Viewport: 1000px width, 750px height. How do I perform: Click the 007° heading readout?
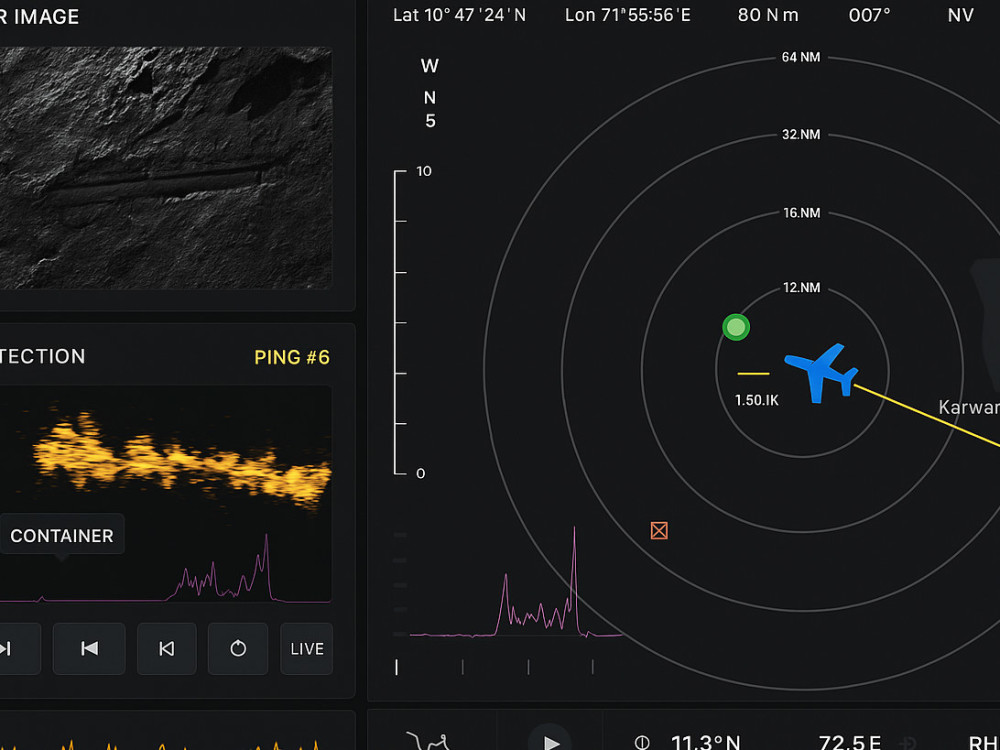tap(869, 15)
